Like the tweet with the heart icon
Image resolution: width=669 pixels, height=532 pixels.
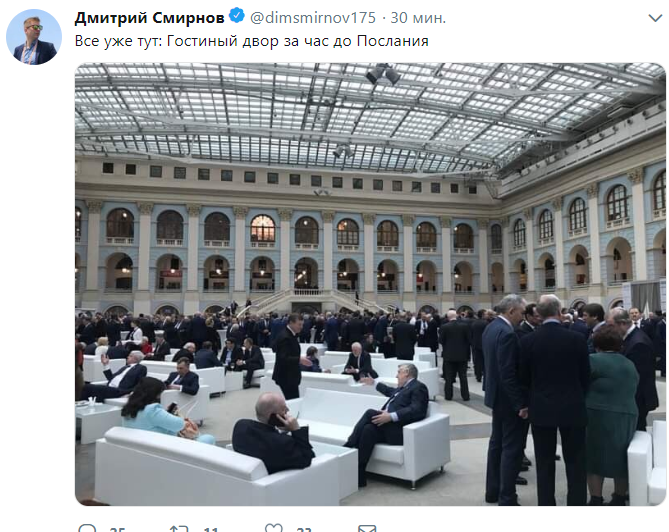(x=273, y=528)
